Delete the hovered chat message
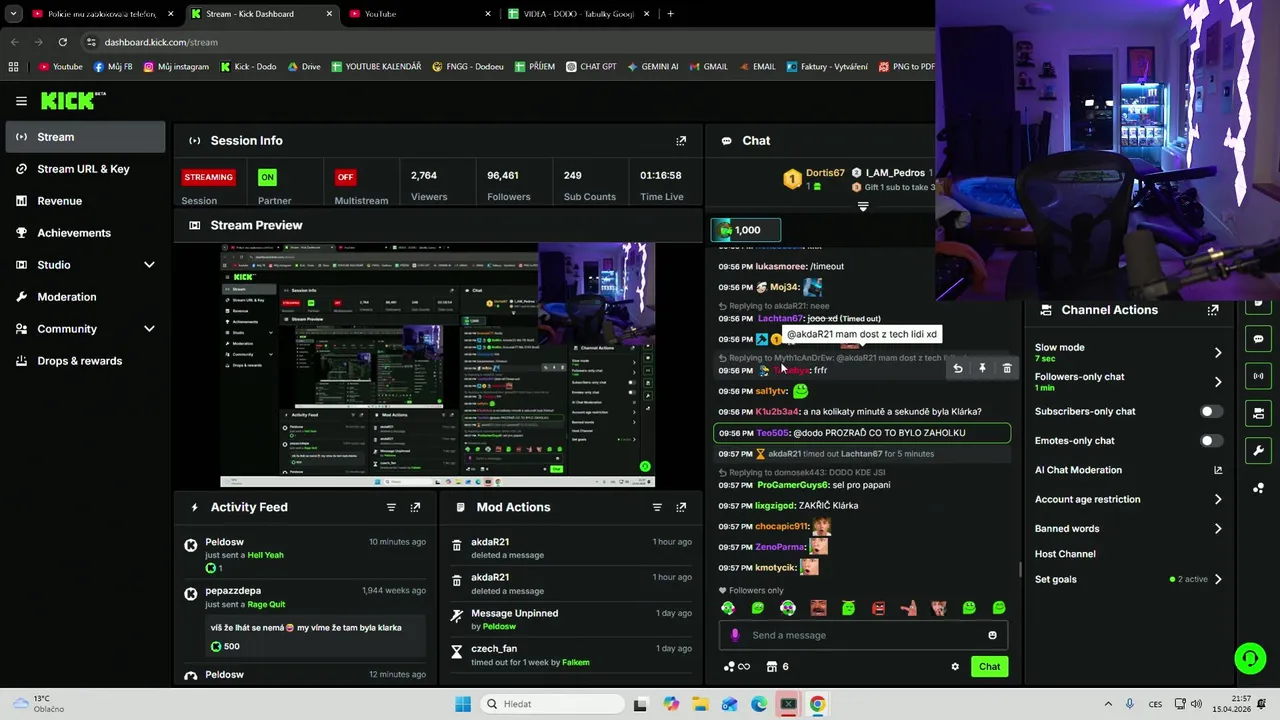Viewport: 1280px width, 720px height. [x=1007, y=369]
